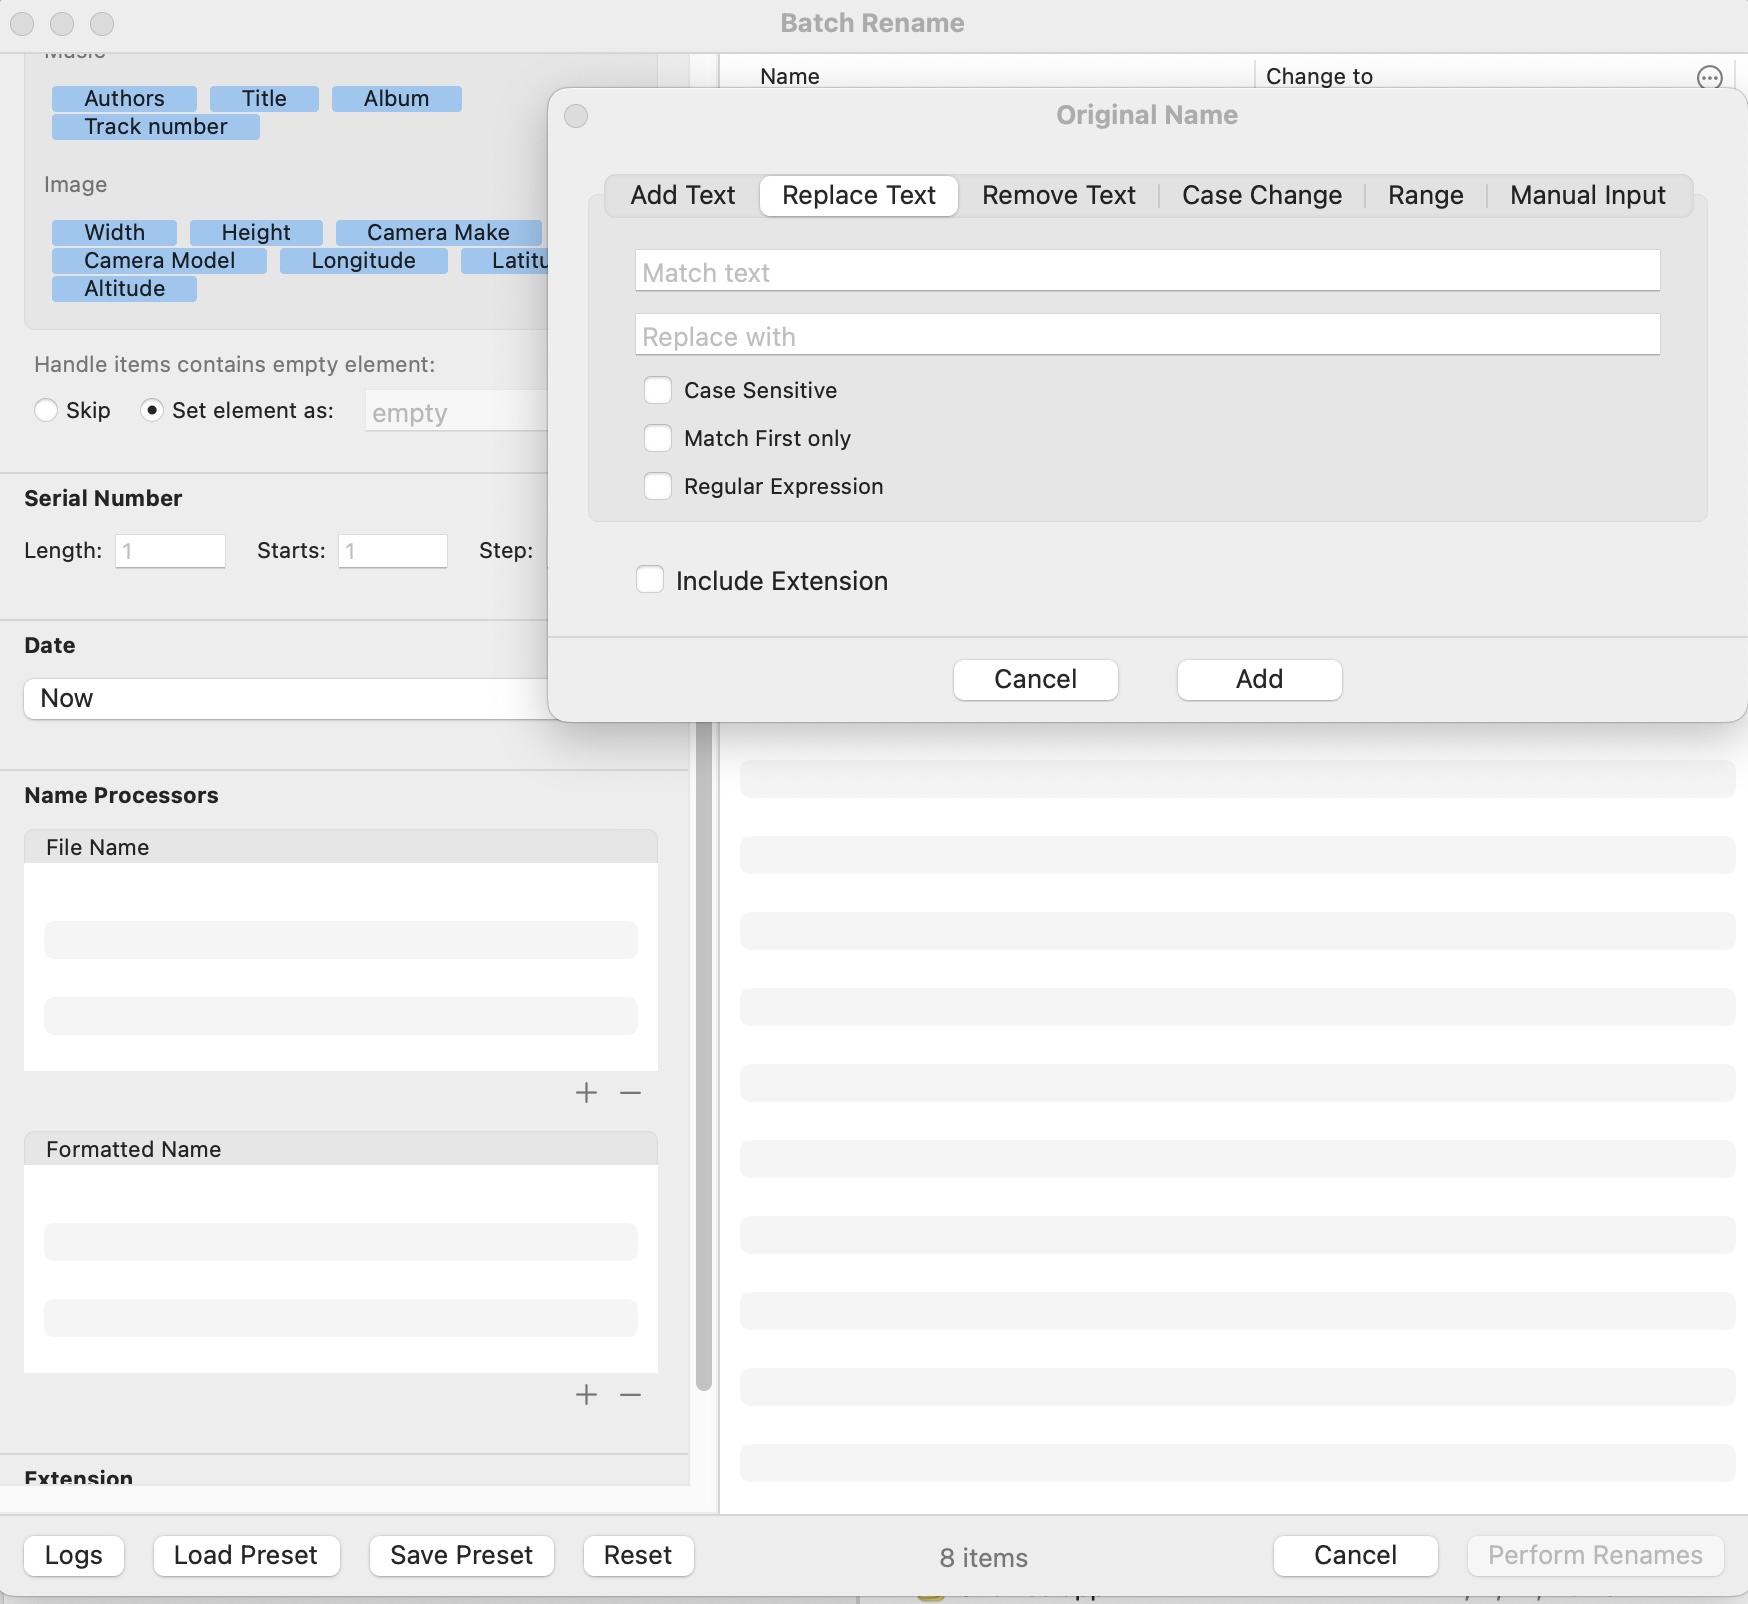This screenshot has height=1604, width=1748.
Task: Enable the Case Sensitive checkbox
Action: click(x=658, y=390)
